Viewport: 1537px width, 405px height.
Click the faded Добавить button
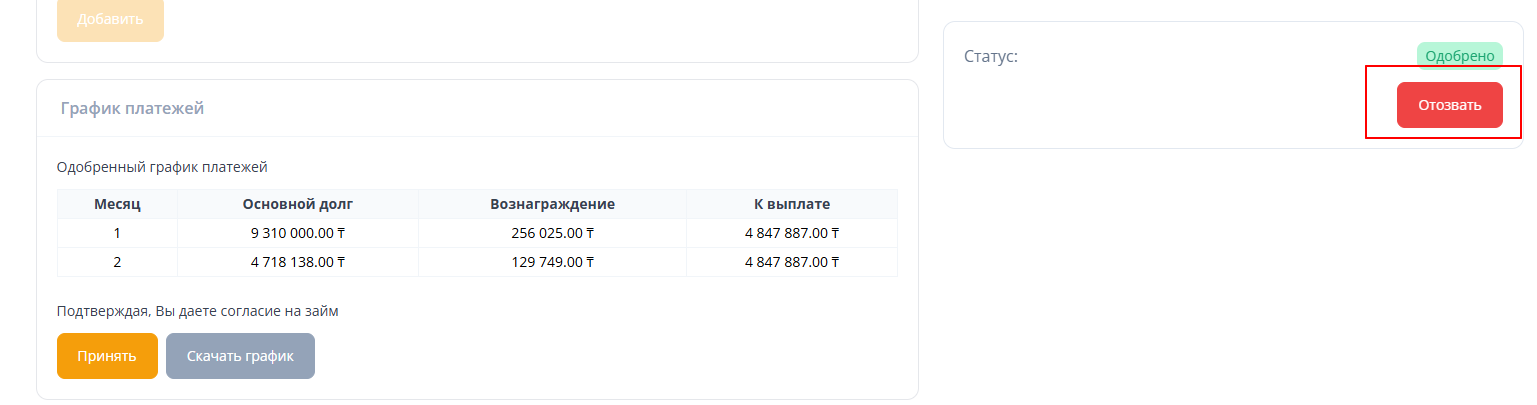[x=110, y=19]
